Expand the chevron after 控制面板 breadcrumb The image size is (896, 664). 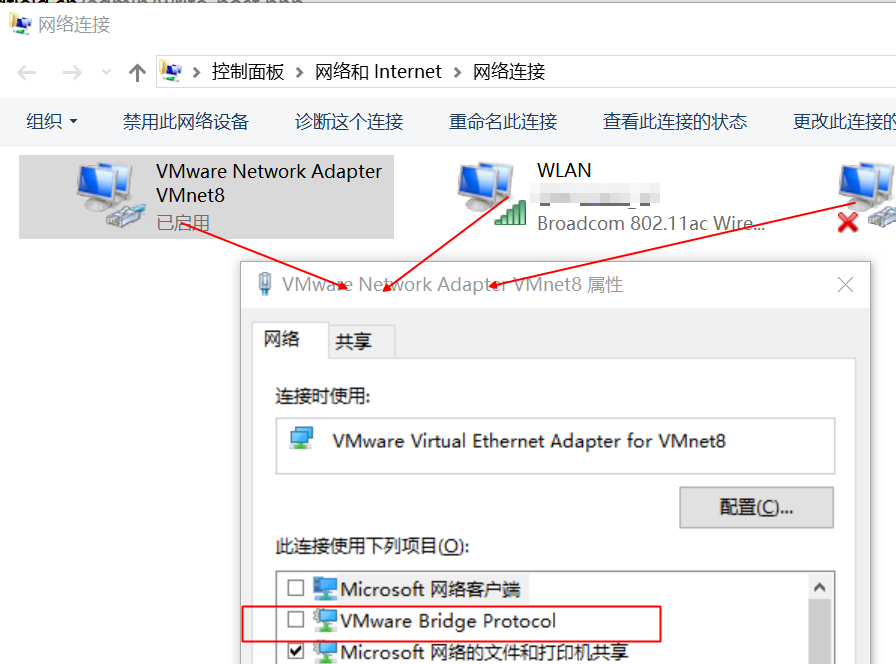coord(299,73)
